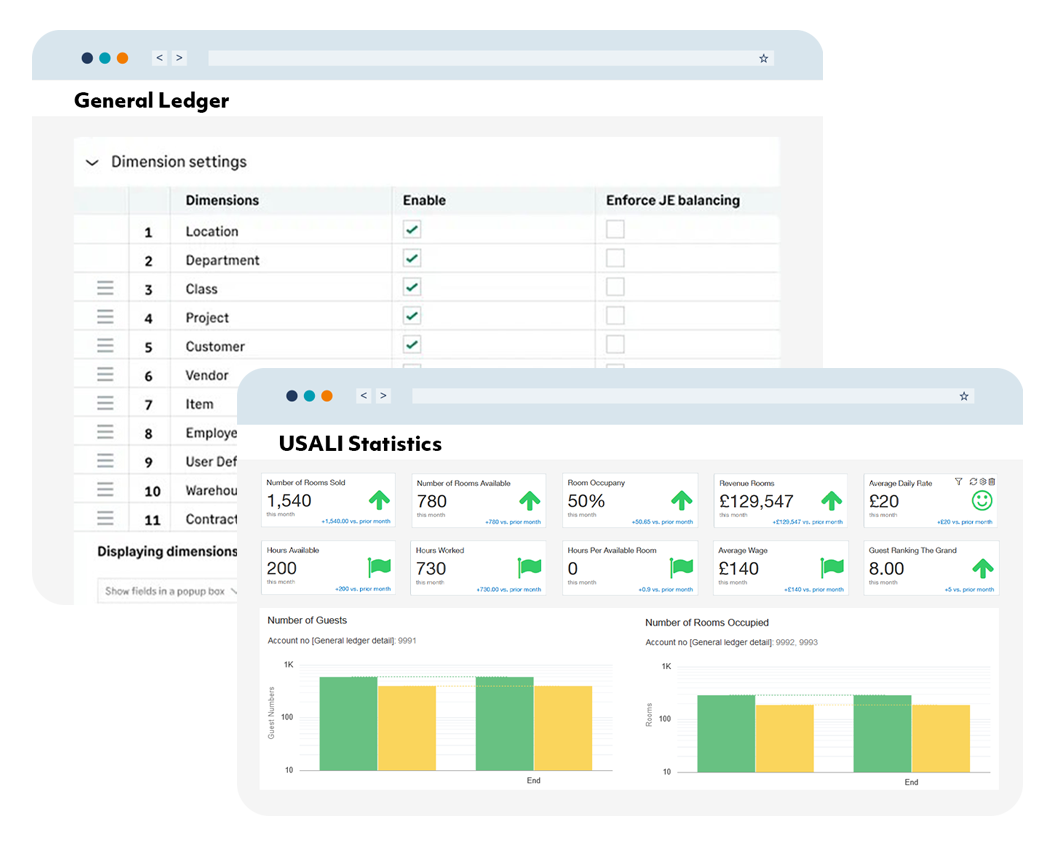The width and height of the screenshot is (1056, 846).
Task: Open the Show fields in a popup box dropdown
Action: [168, 591]
